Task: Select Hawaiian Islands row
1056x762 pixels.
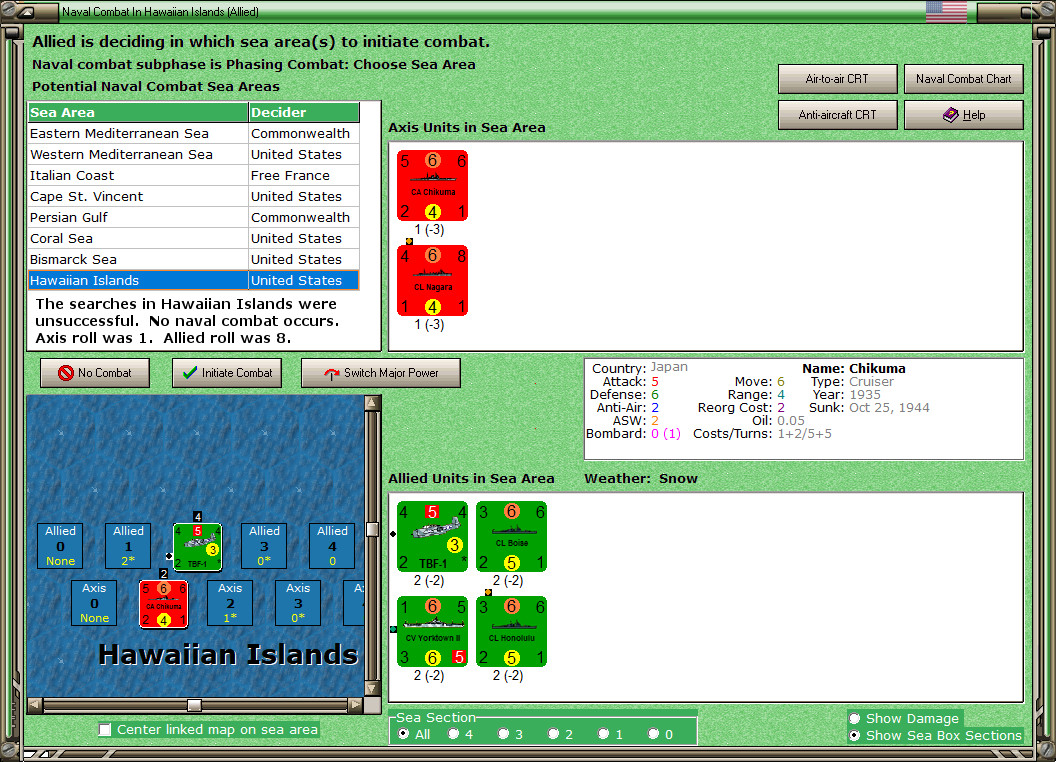Action: point(194,280)
